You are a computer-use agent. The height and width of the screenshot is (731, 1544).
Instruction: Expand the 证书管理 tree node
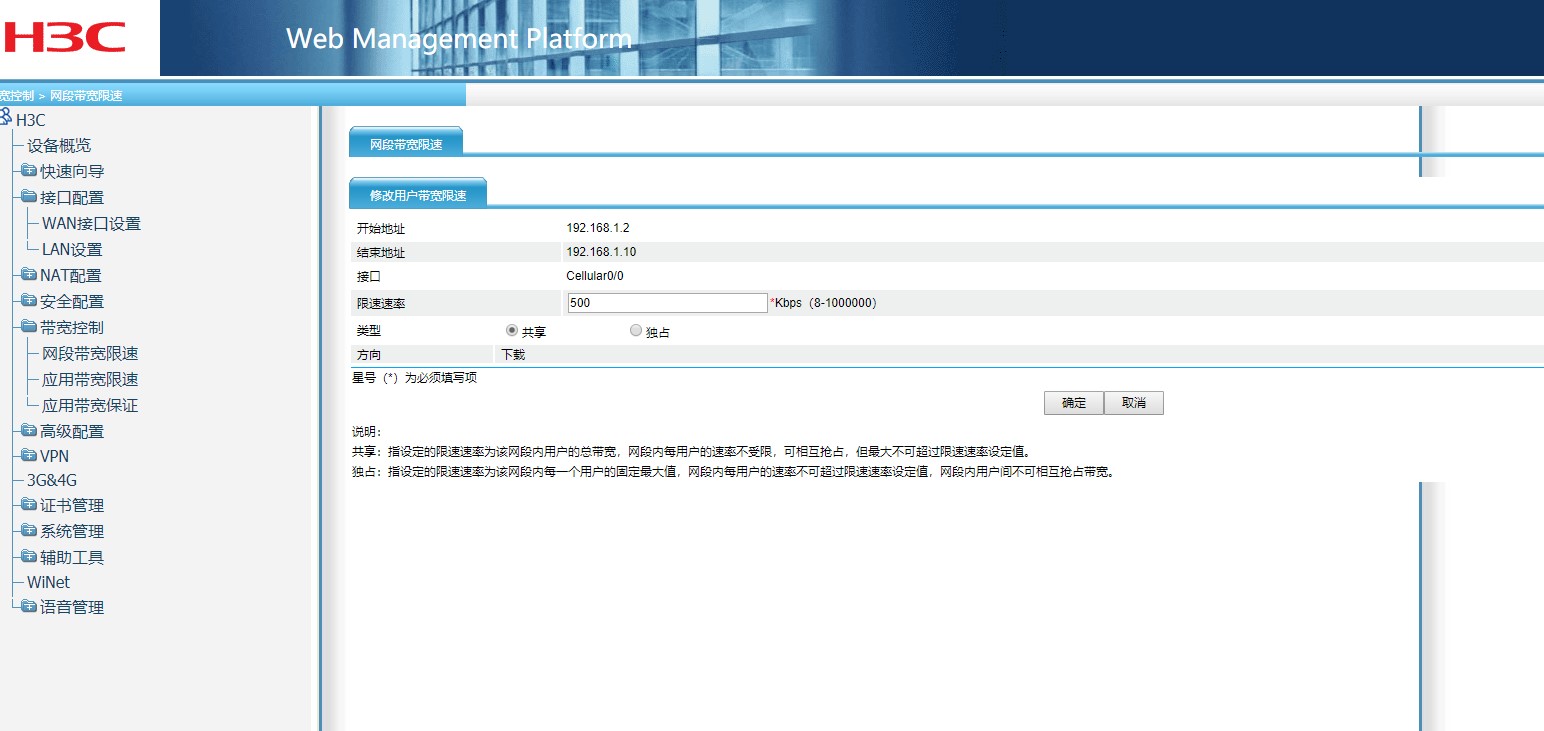point(29,505)
